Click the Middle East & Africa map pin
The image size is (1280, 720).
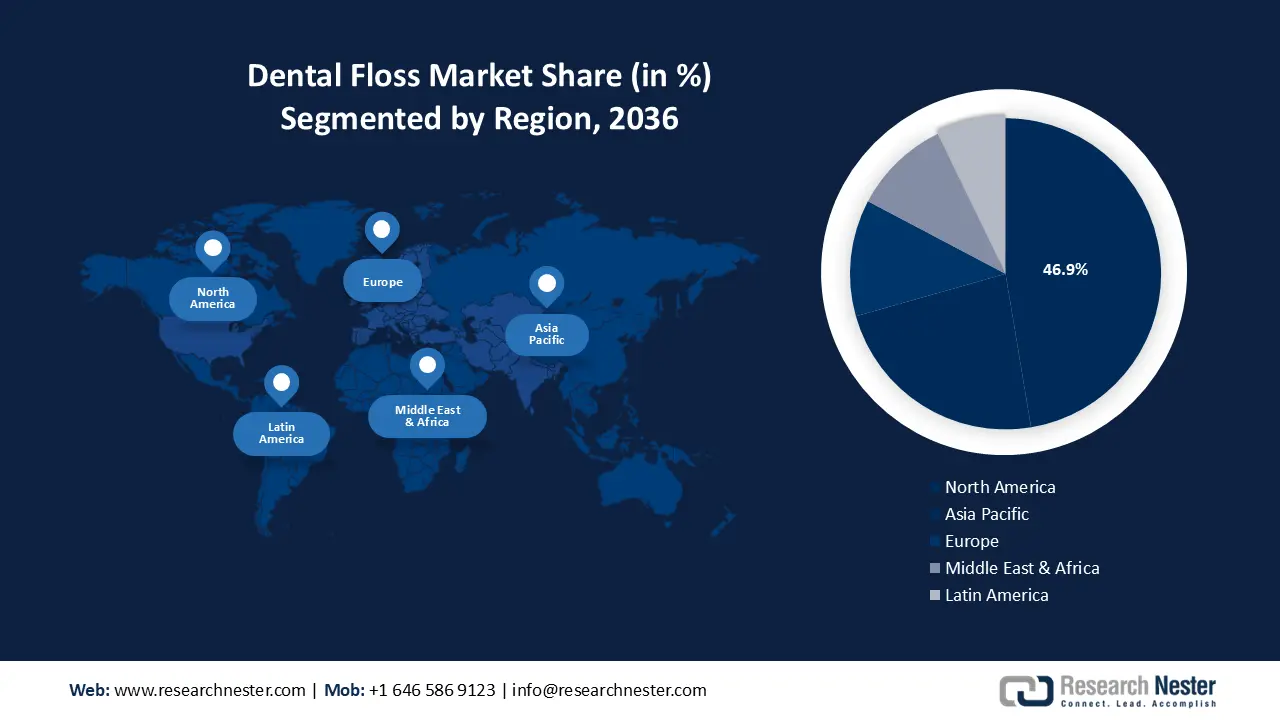(x=427, y=368)
